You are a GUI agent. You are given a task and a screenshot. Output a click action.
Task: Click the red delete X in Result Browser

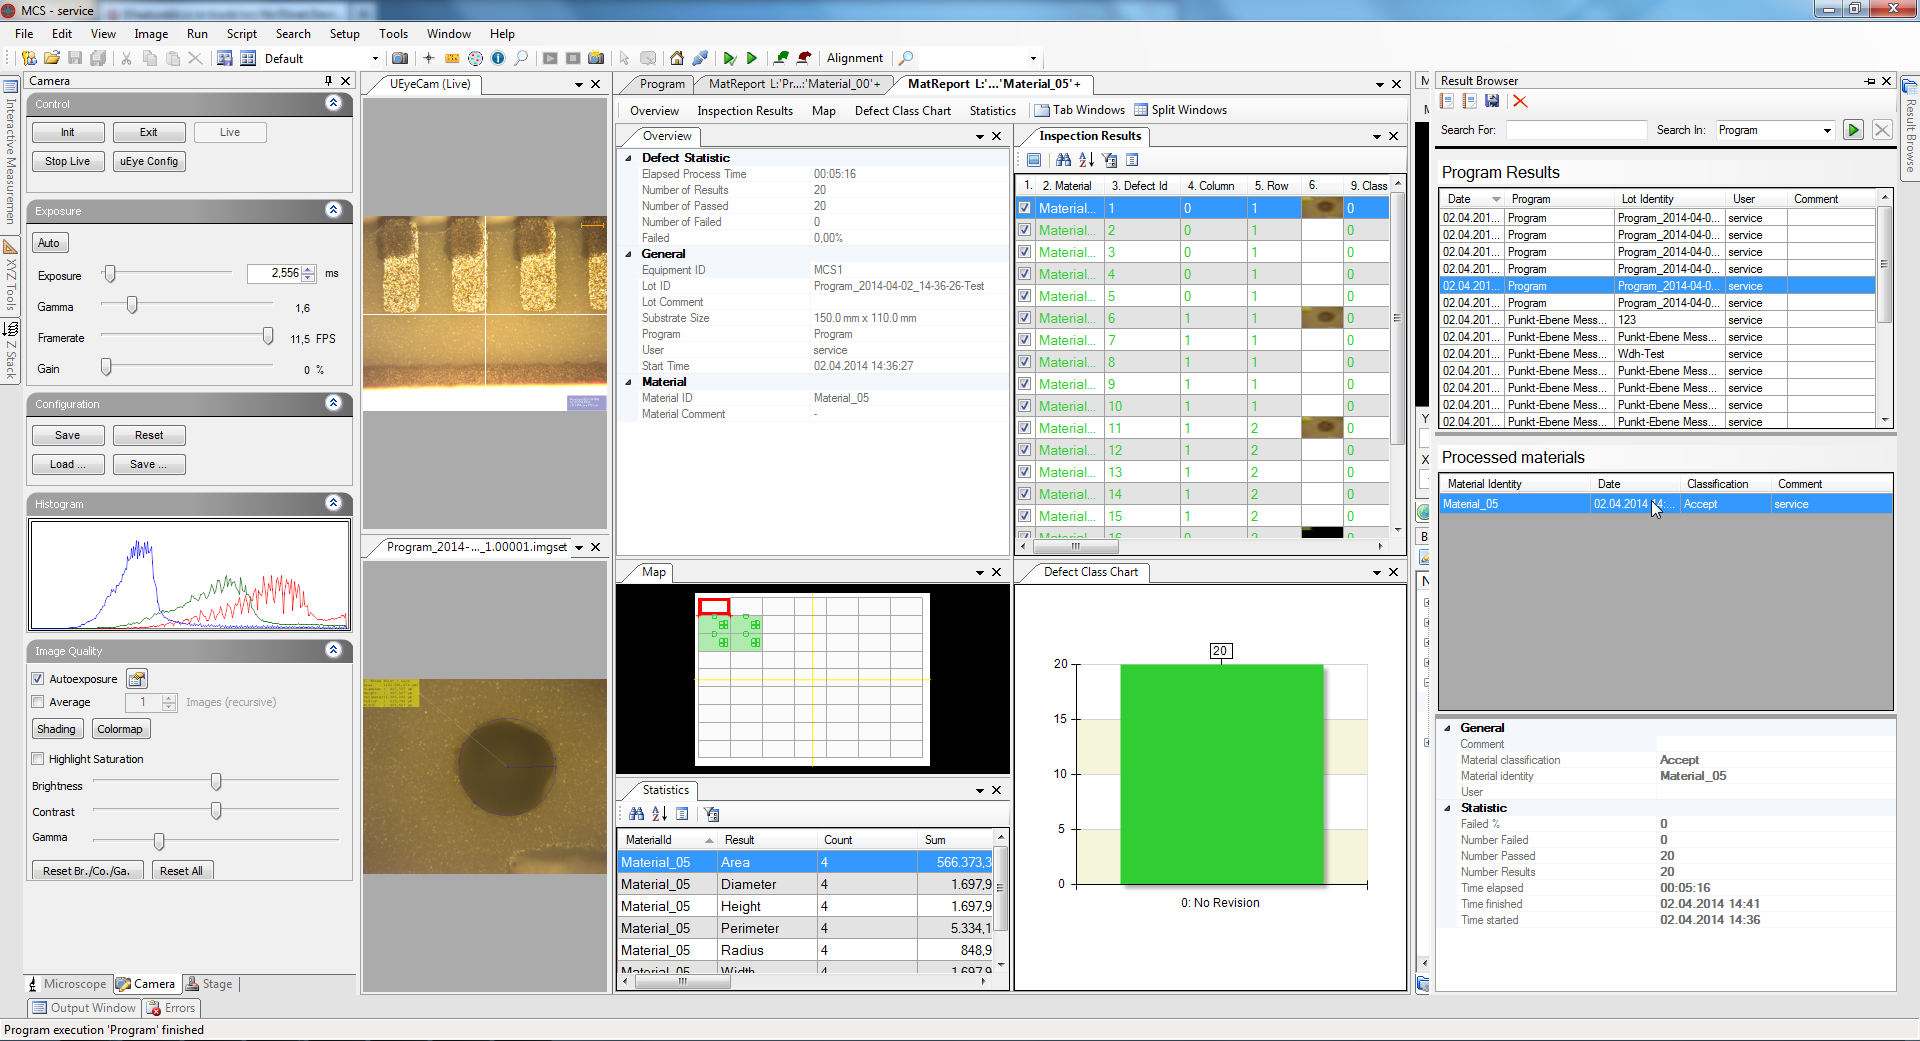(x=1520, y=101)
